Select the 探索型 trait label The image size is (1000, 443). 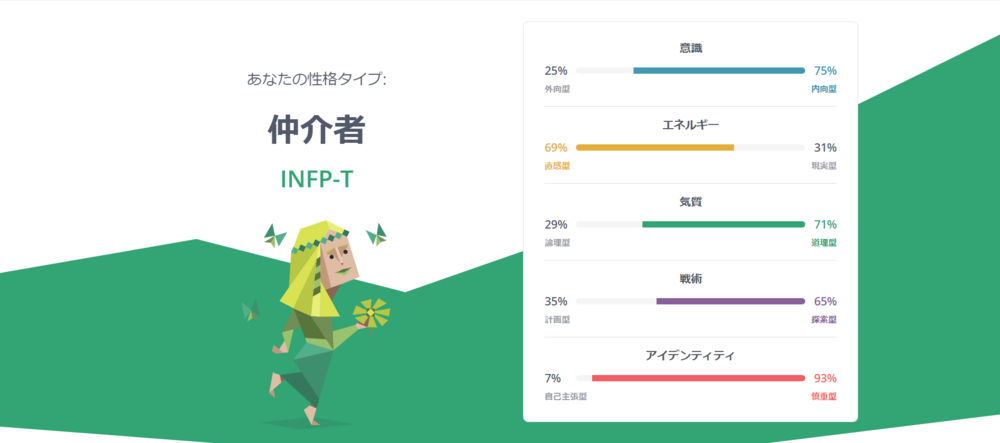click(x=823, y=320)
